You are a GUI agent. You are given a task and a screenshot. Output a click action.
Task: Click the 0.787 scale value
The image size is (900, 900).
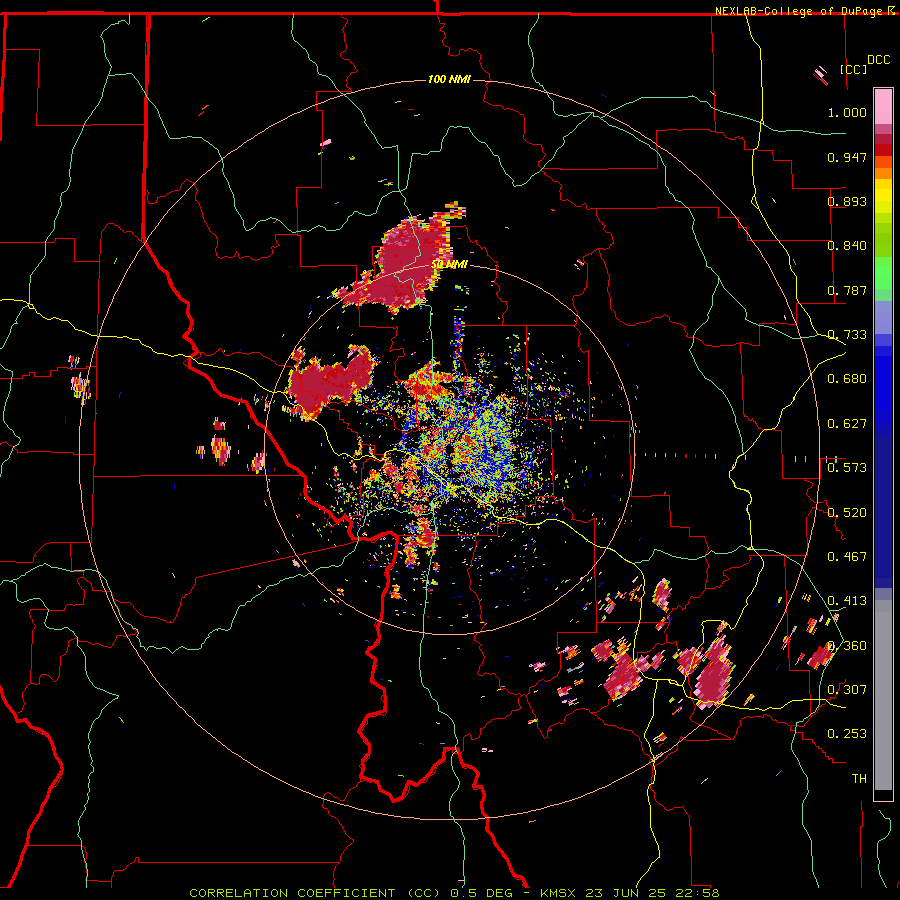(x=847, y=290)
